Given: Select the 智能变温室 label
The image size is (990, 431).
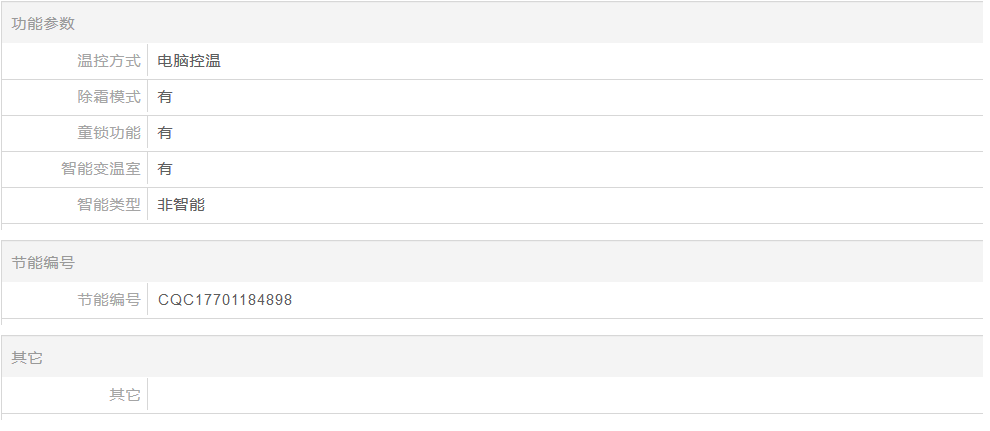Looking at the screenshot, I should [x=101, y=168].
